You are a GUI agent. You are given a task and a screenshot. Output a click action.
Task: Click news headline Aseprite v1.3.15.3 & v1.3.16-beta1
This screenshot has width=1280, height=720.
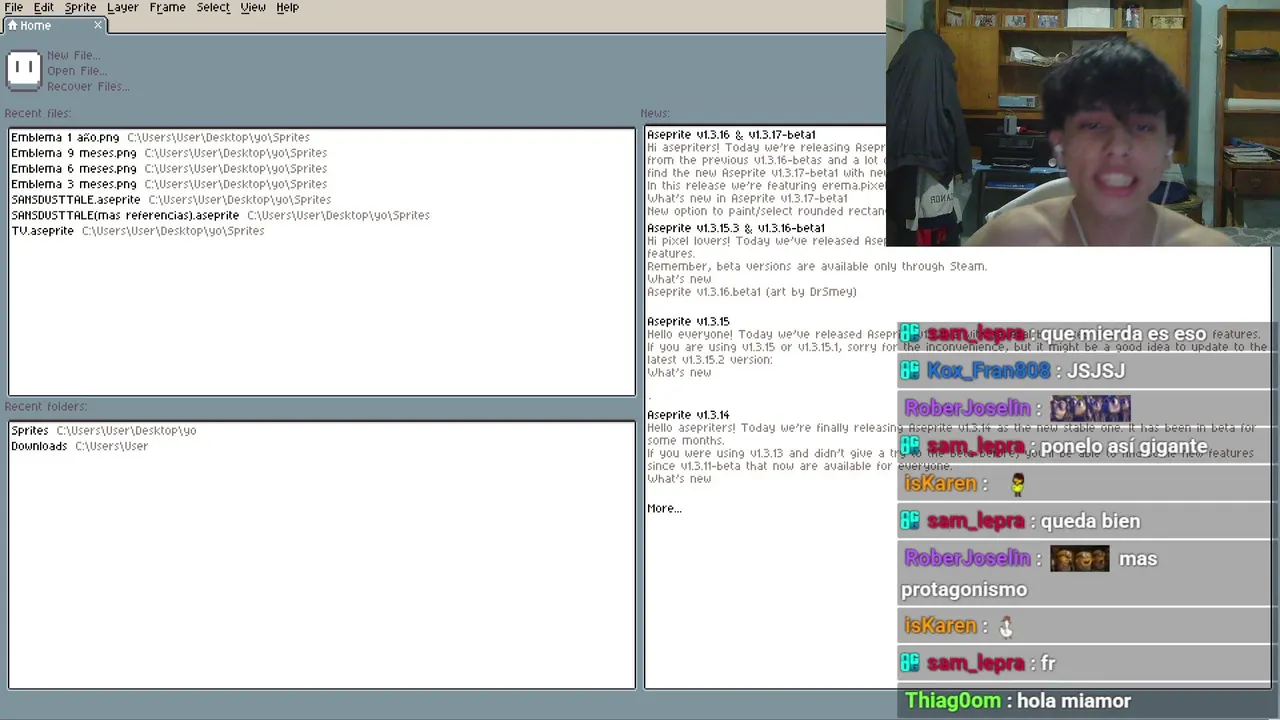click(x=736, y=228)
